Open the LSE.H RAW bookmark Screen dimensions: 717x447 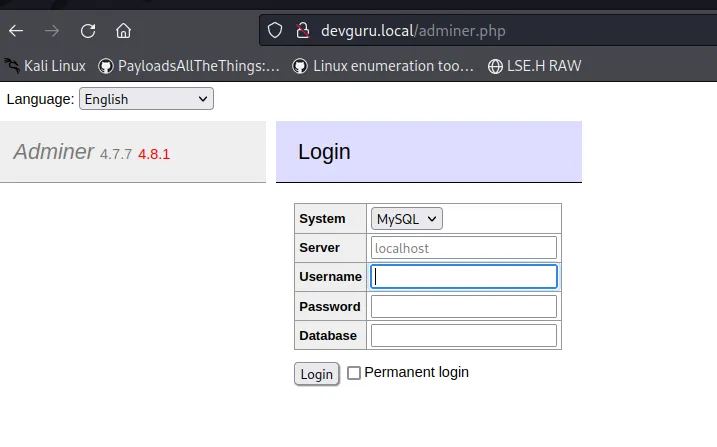click(534, 66)
